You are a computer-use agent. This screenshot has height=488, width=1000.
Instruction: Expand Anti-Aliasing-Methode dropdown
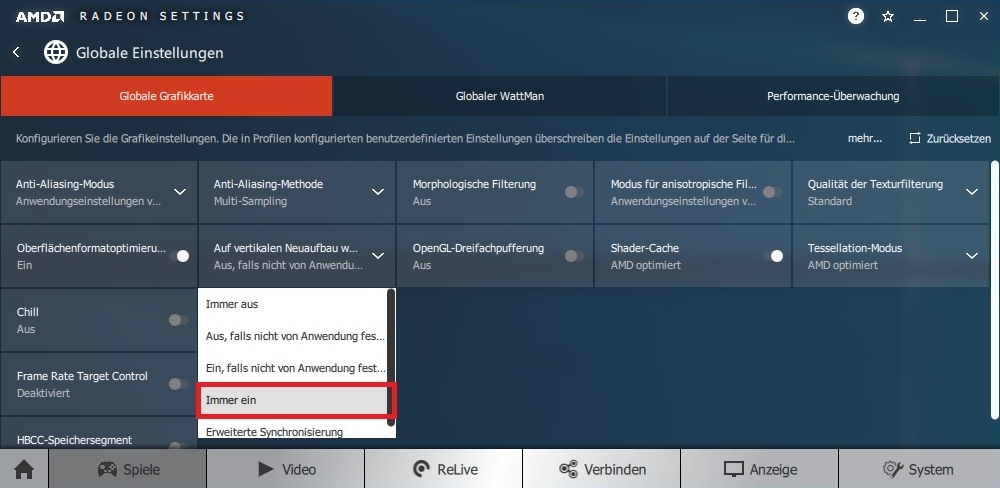(378, 192)
